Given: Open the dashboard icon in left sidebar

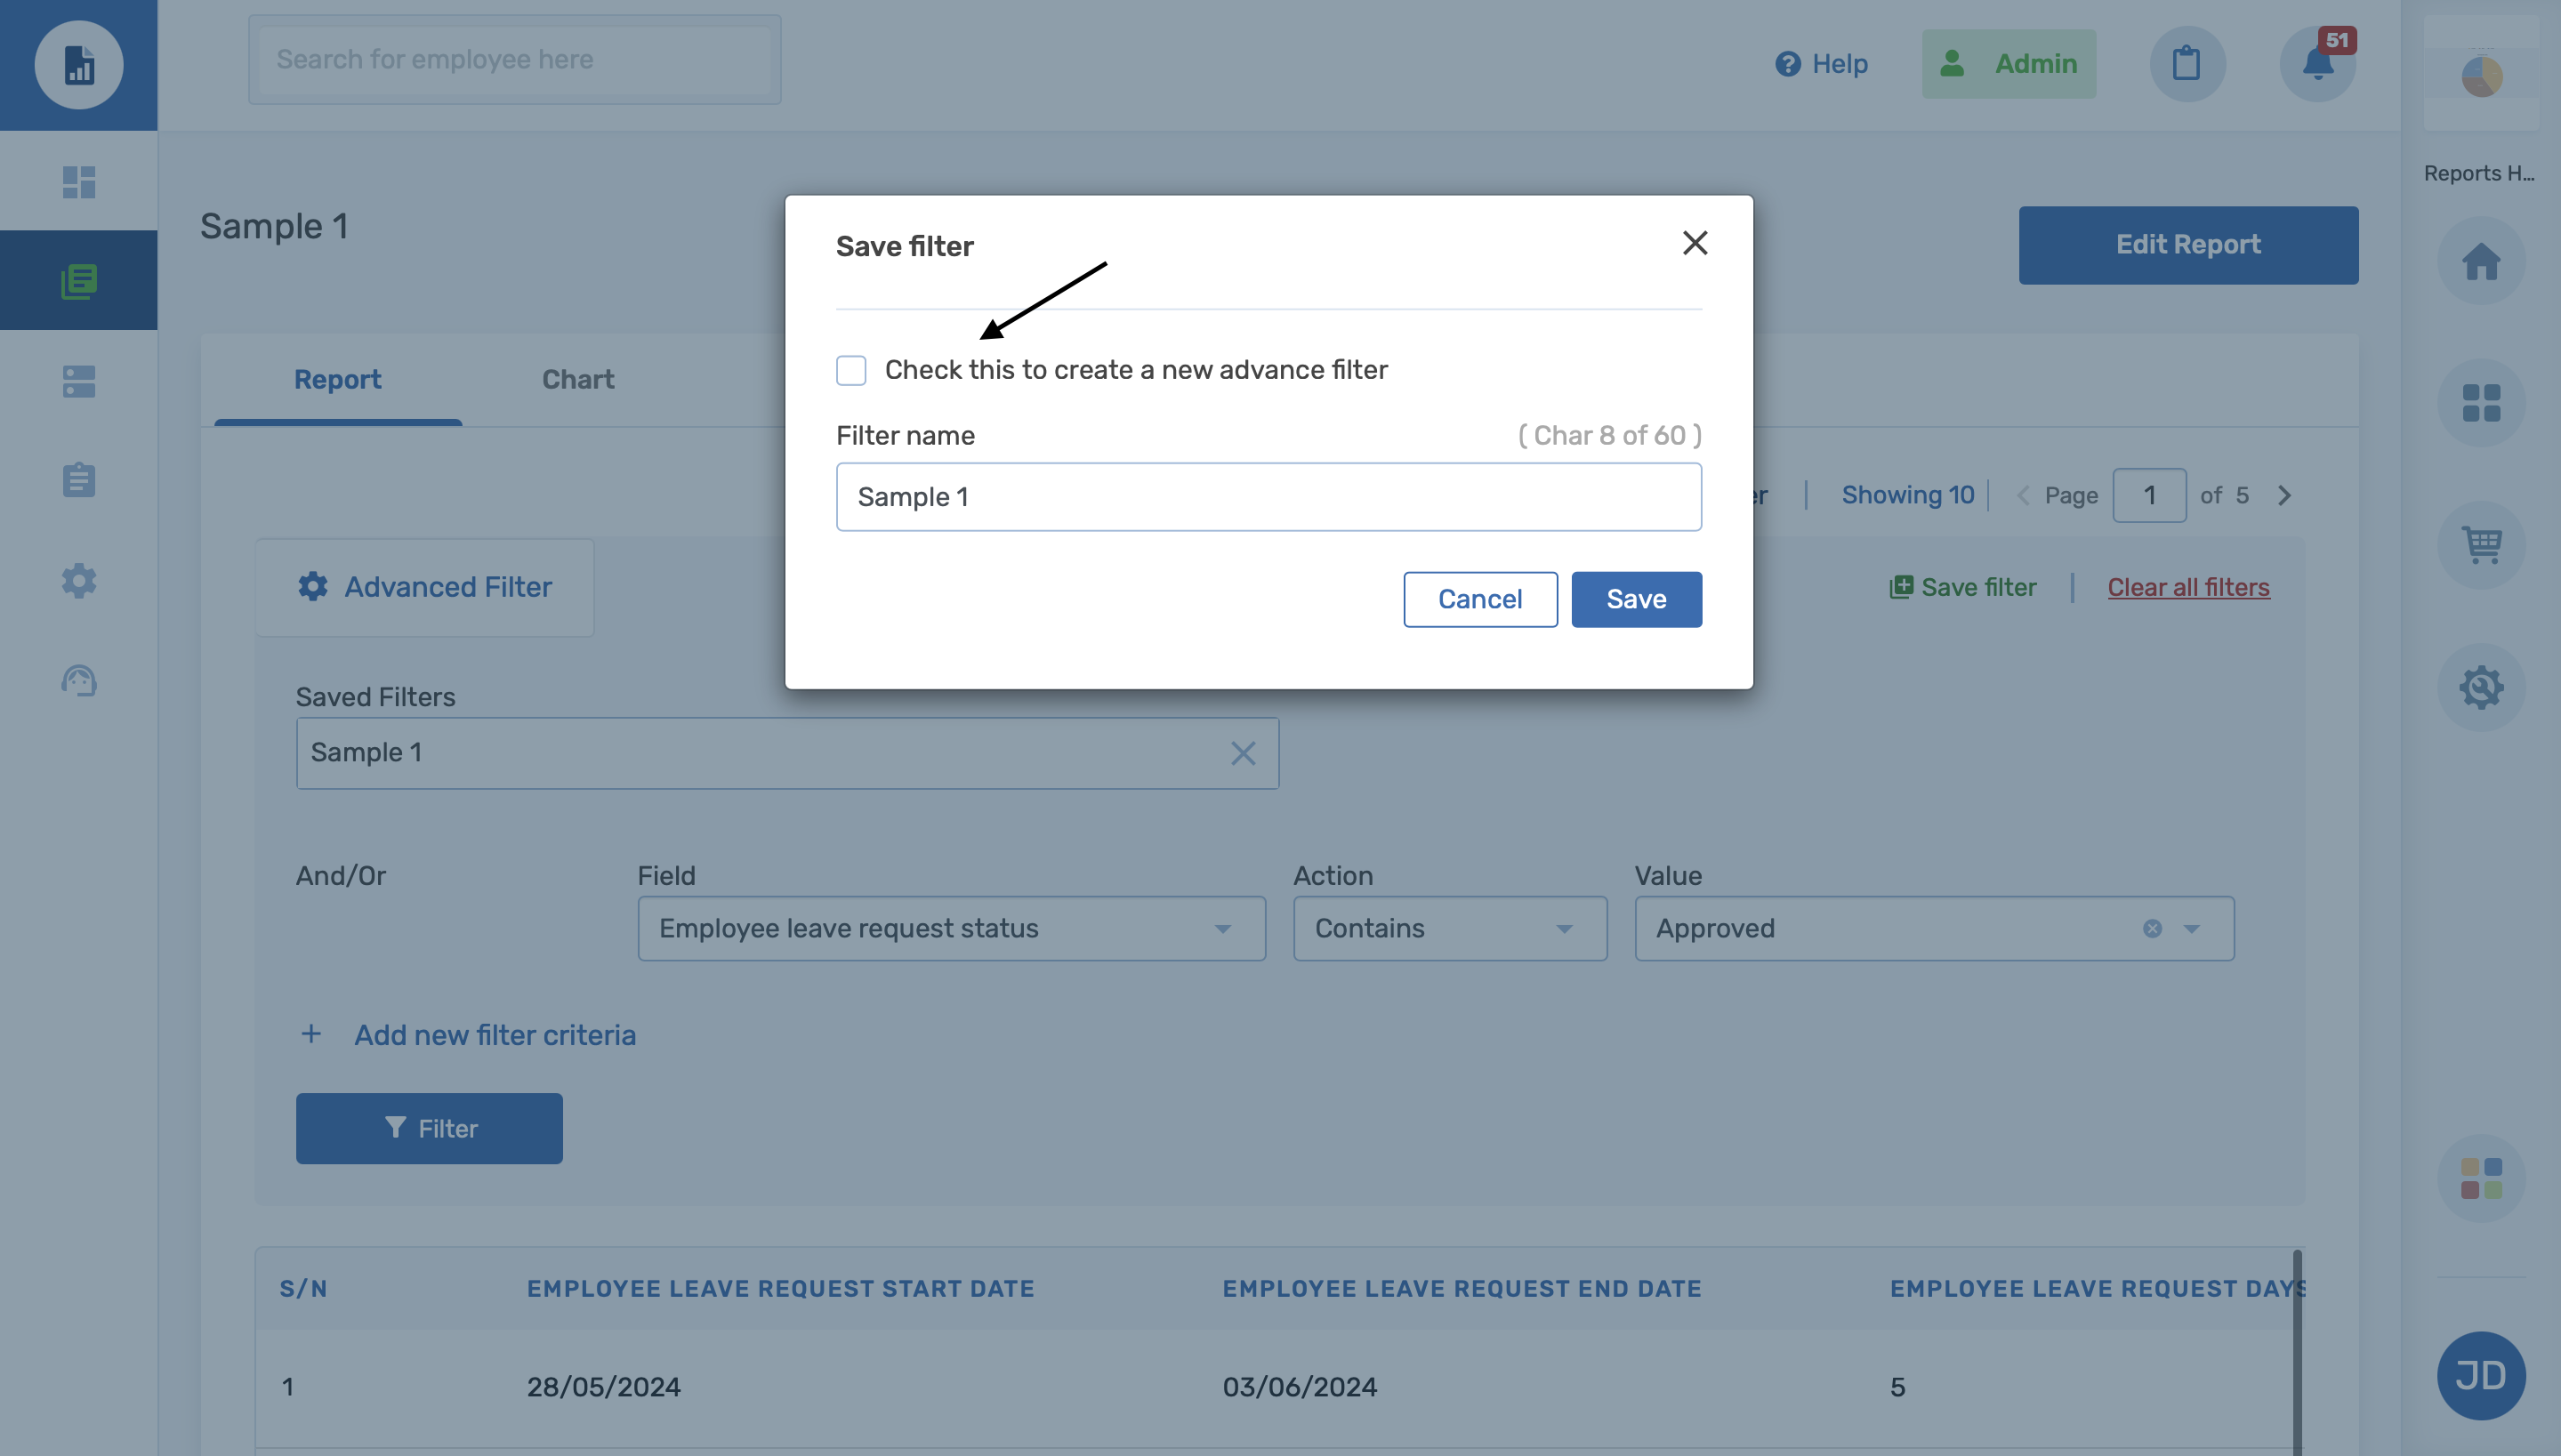Looking at the screenshot, I should point(79,182).
